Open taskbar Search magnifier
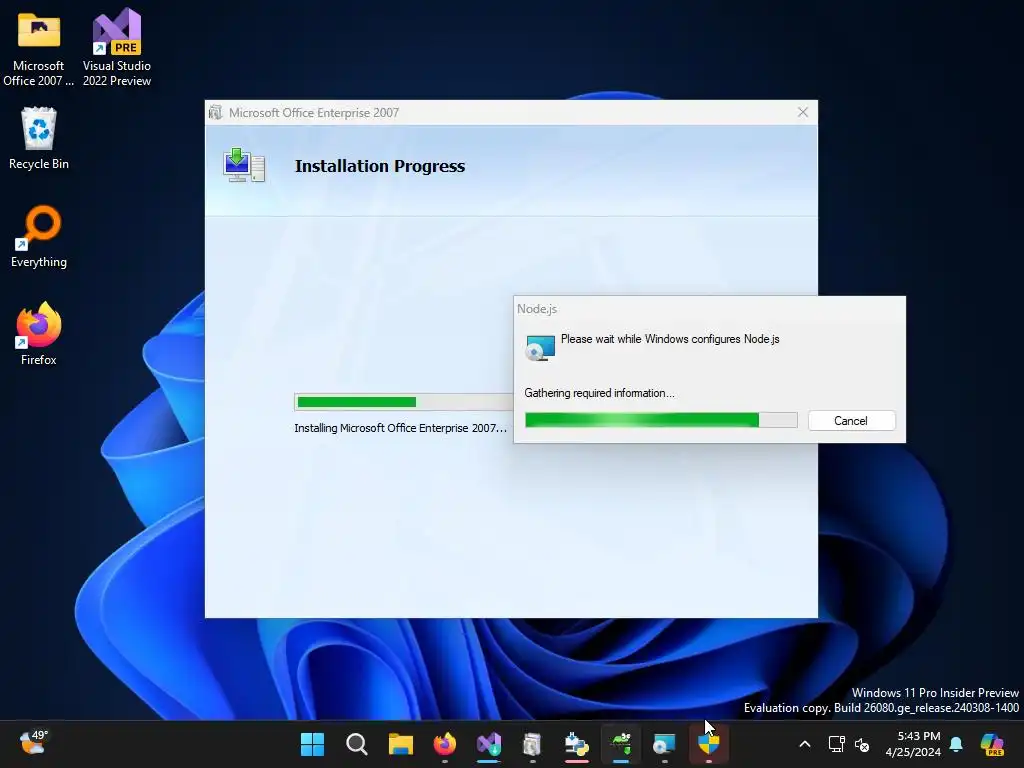 (357, 744)
